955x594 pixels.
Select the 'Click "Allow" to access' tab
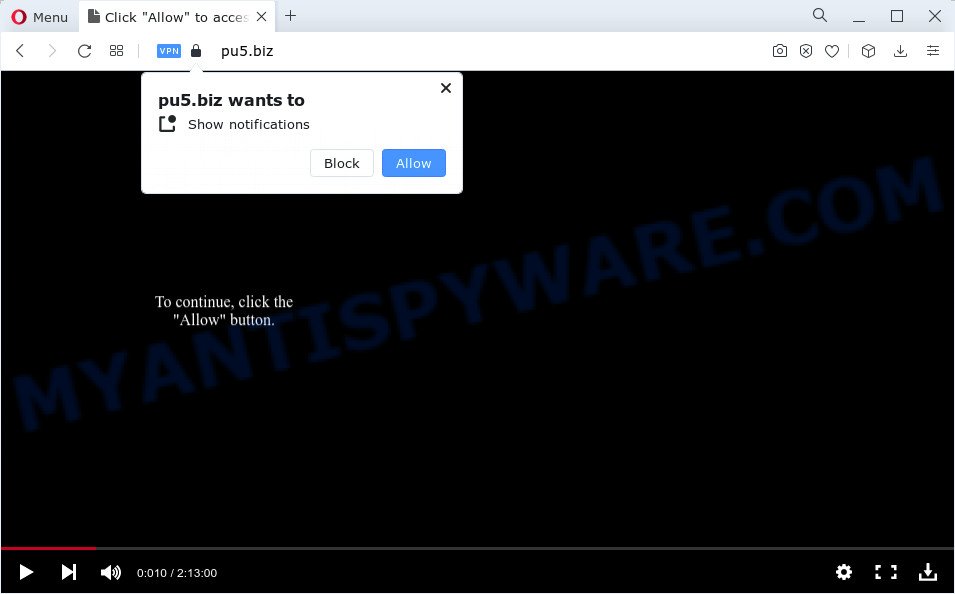[x=177, y=17]
